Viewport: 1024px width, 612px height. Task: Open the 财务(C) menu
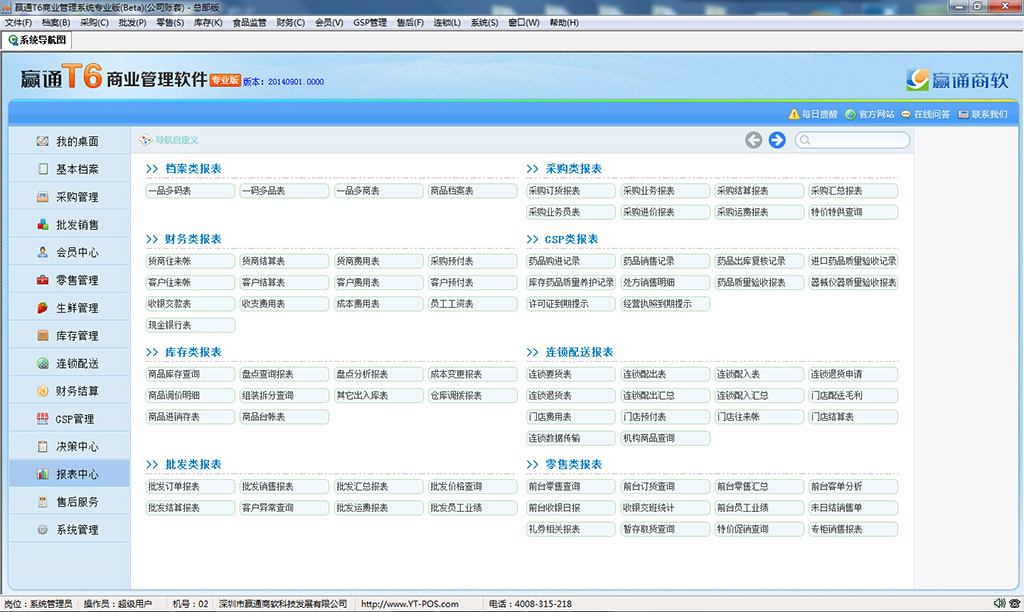coord(291,22)
